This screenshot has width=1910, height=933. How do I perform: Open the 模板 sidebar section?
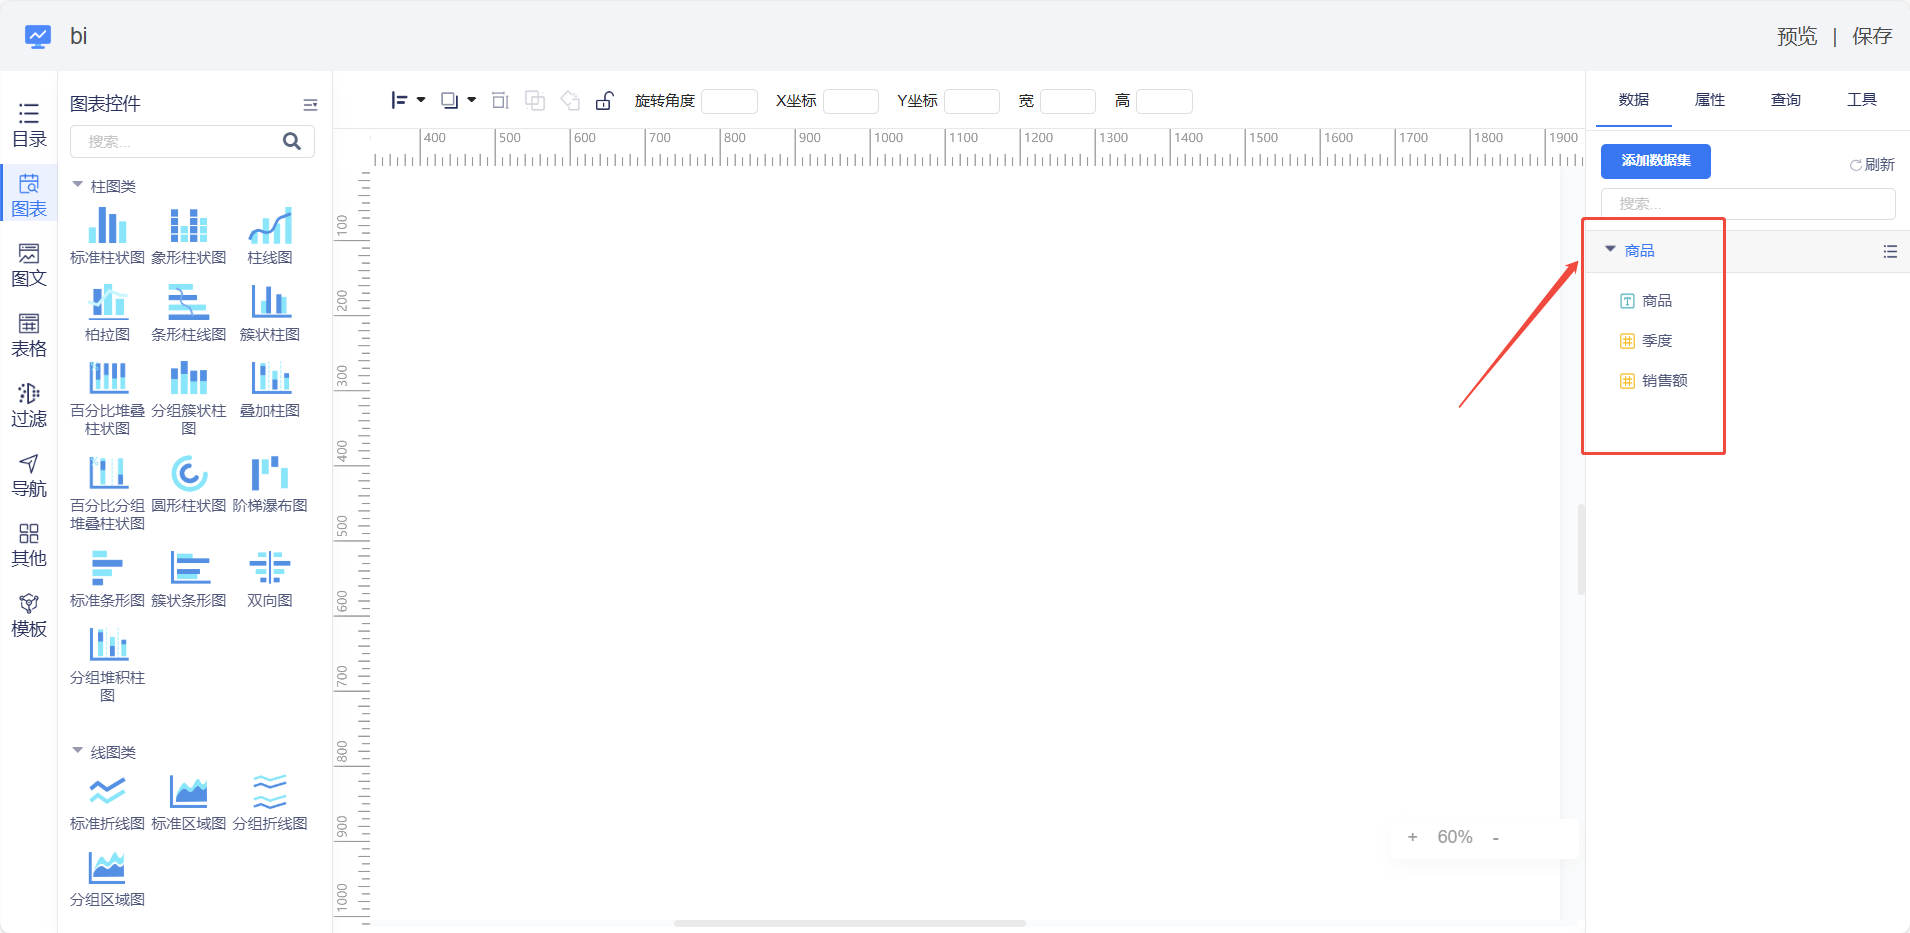click(x=29, y=615)
